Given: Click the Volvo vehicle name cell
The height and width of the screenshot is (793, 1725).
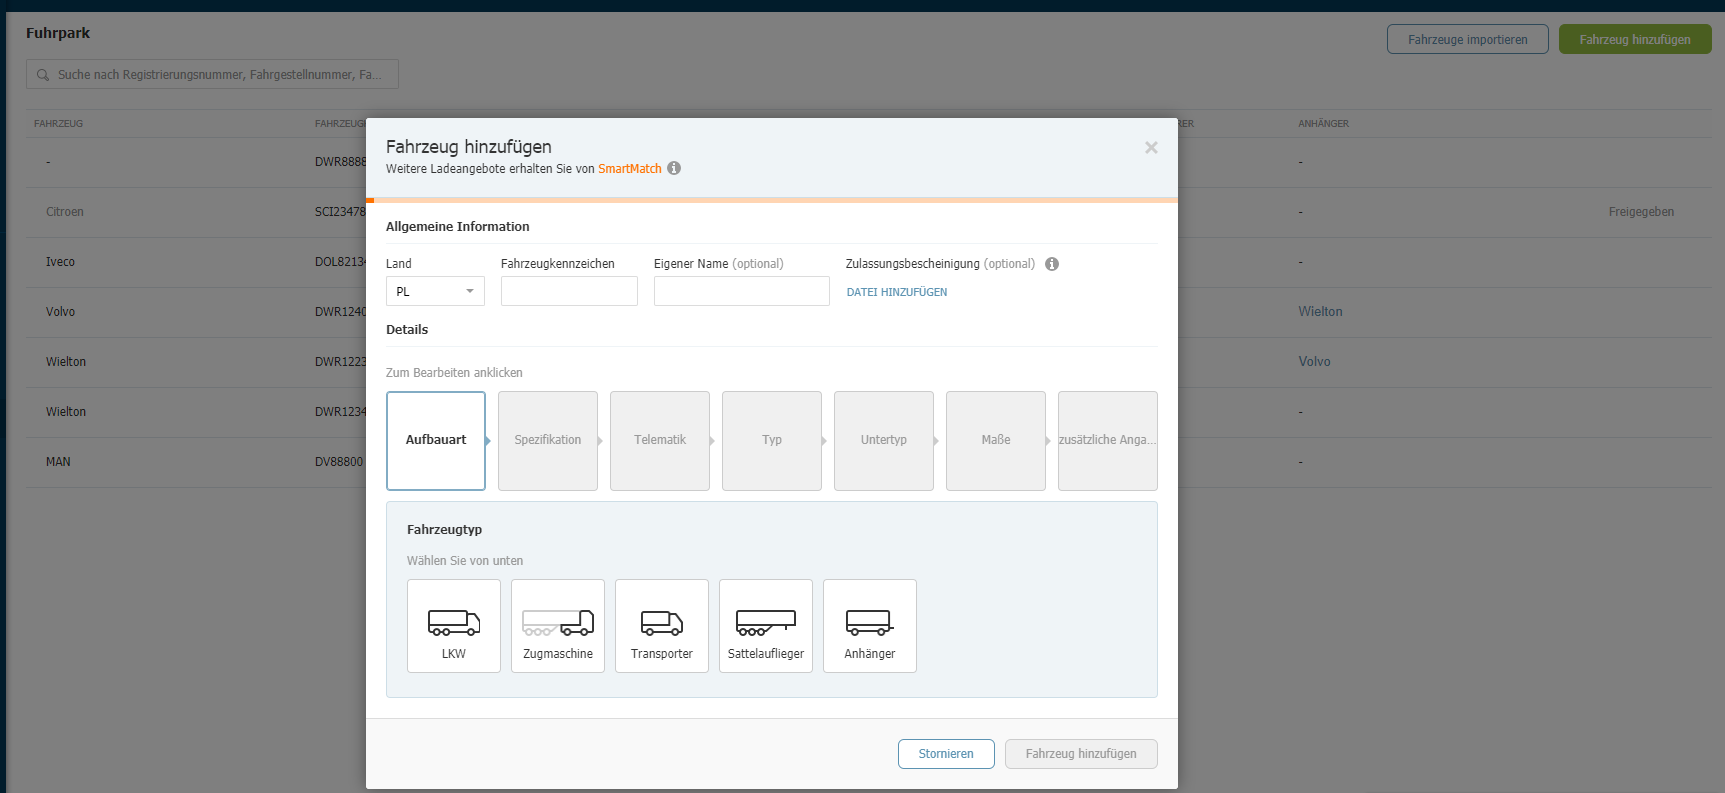Looking at the screenshot, I should pos(60,312).
